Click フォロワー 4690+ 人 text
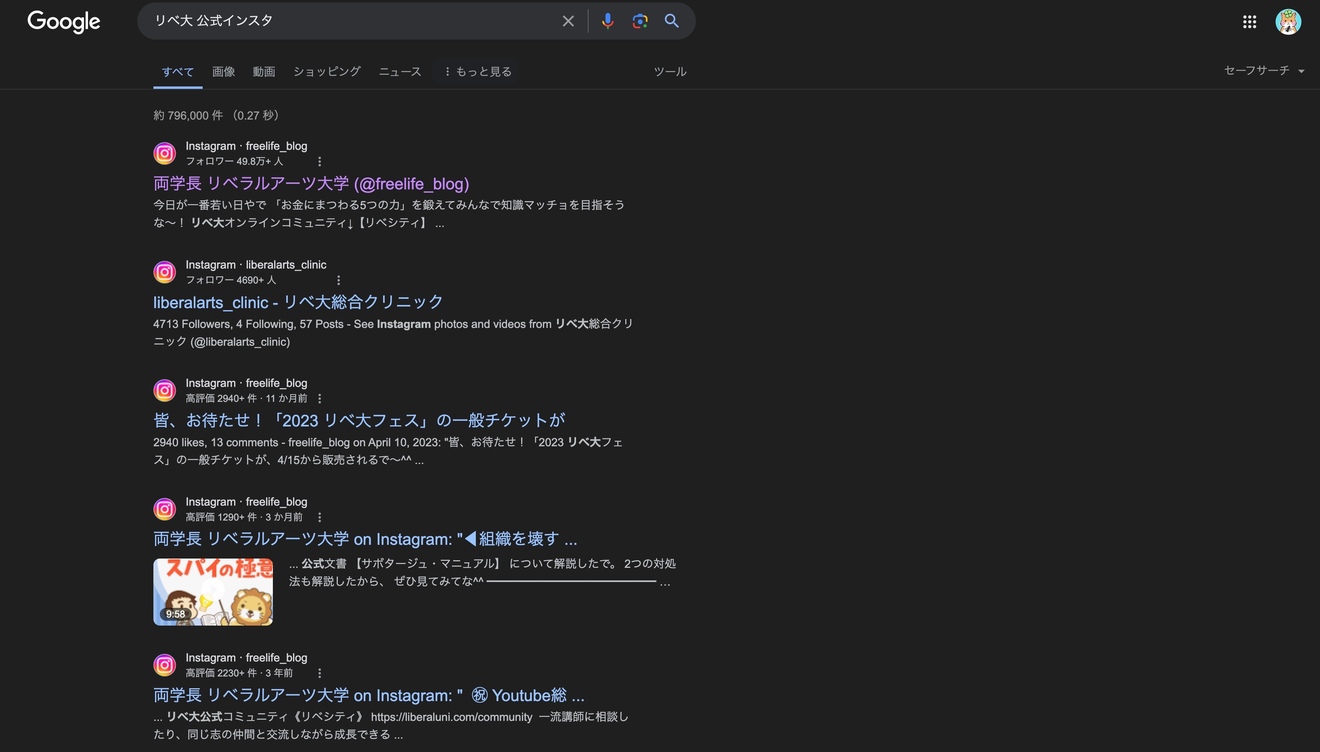 click(231, 281)
